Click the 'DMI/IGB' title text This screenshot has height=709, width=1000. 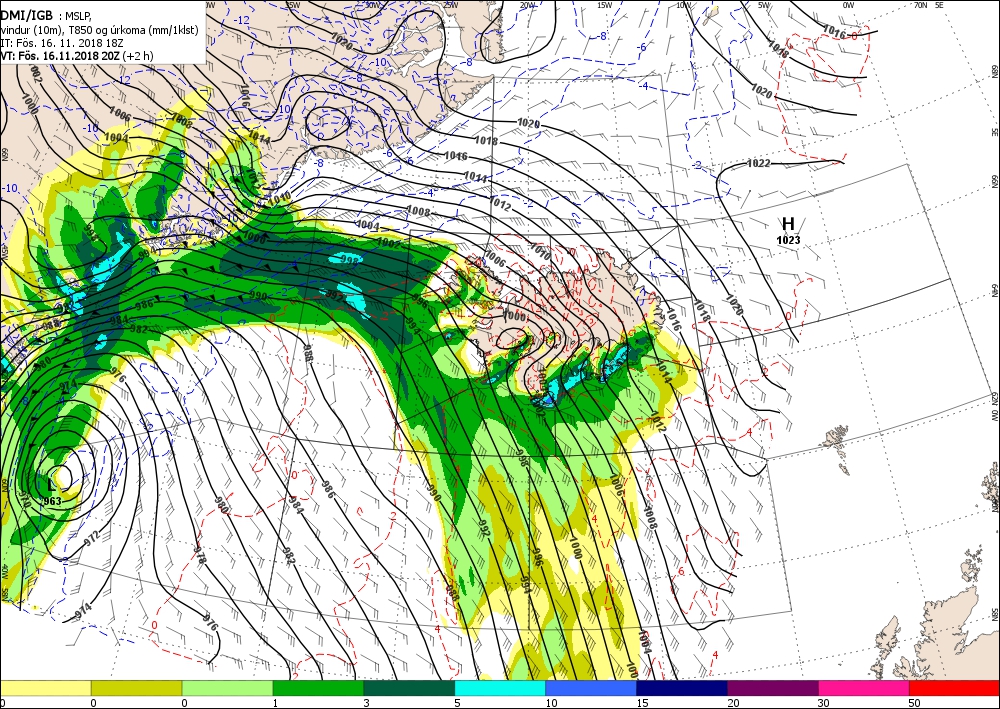click(27, 15)
